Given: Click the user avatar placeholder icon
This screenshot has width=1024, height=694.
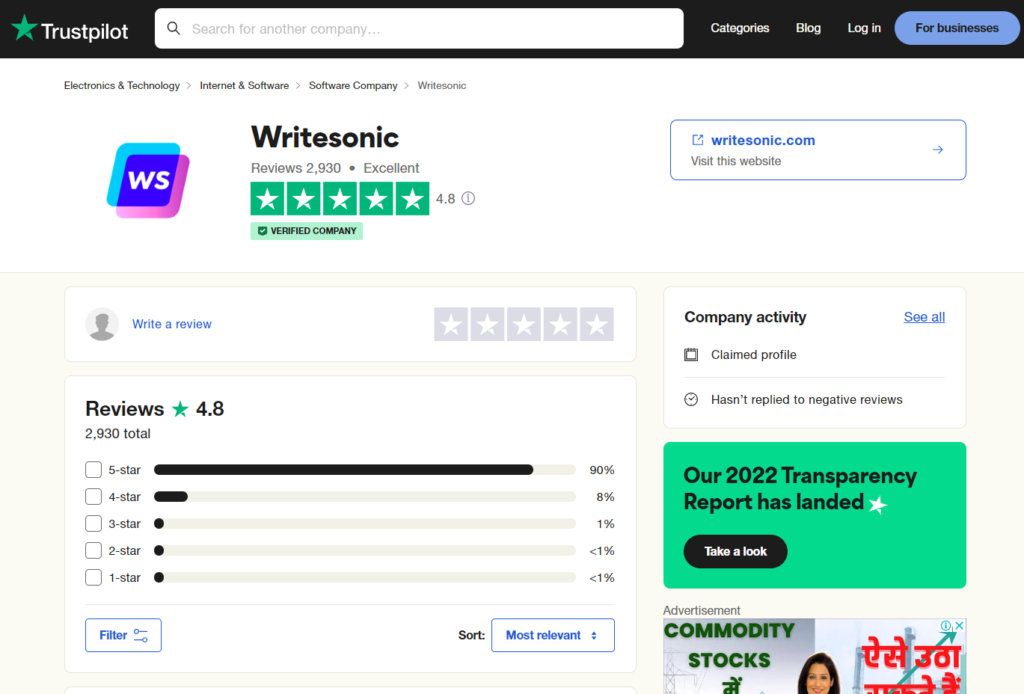Looking at the screenshot, I should [102, 324].
